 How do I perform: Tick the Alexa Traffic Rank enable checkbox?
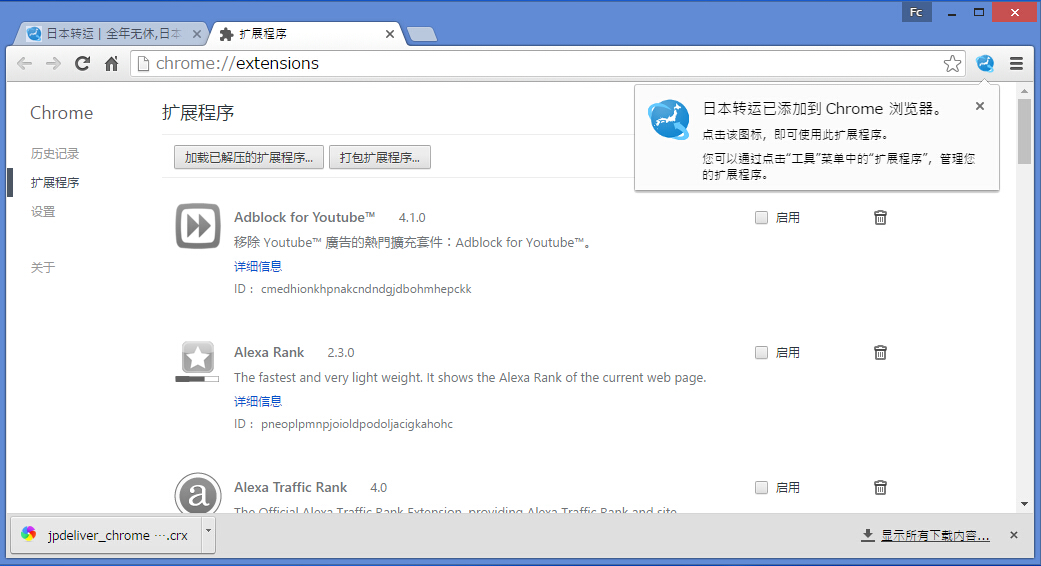(x=762, y=487)
